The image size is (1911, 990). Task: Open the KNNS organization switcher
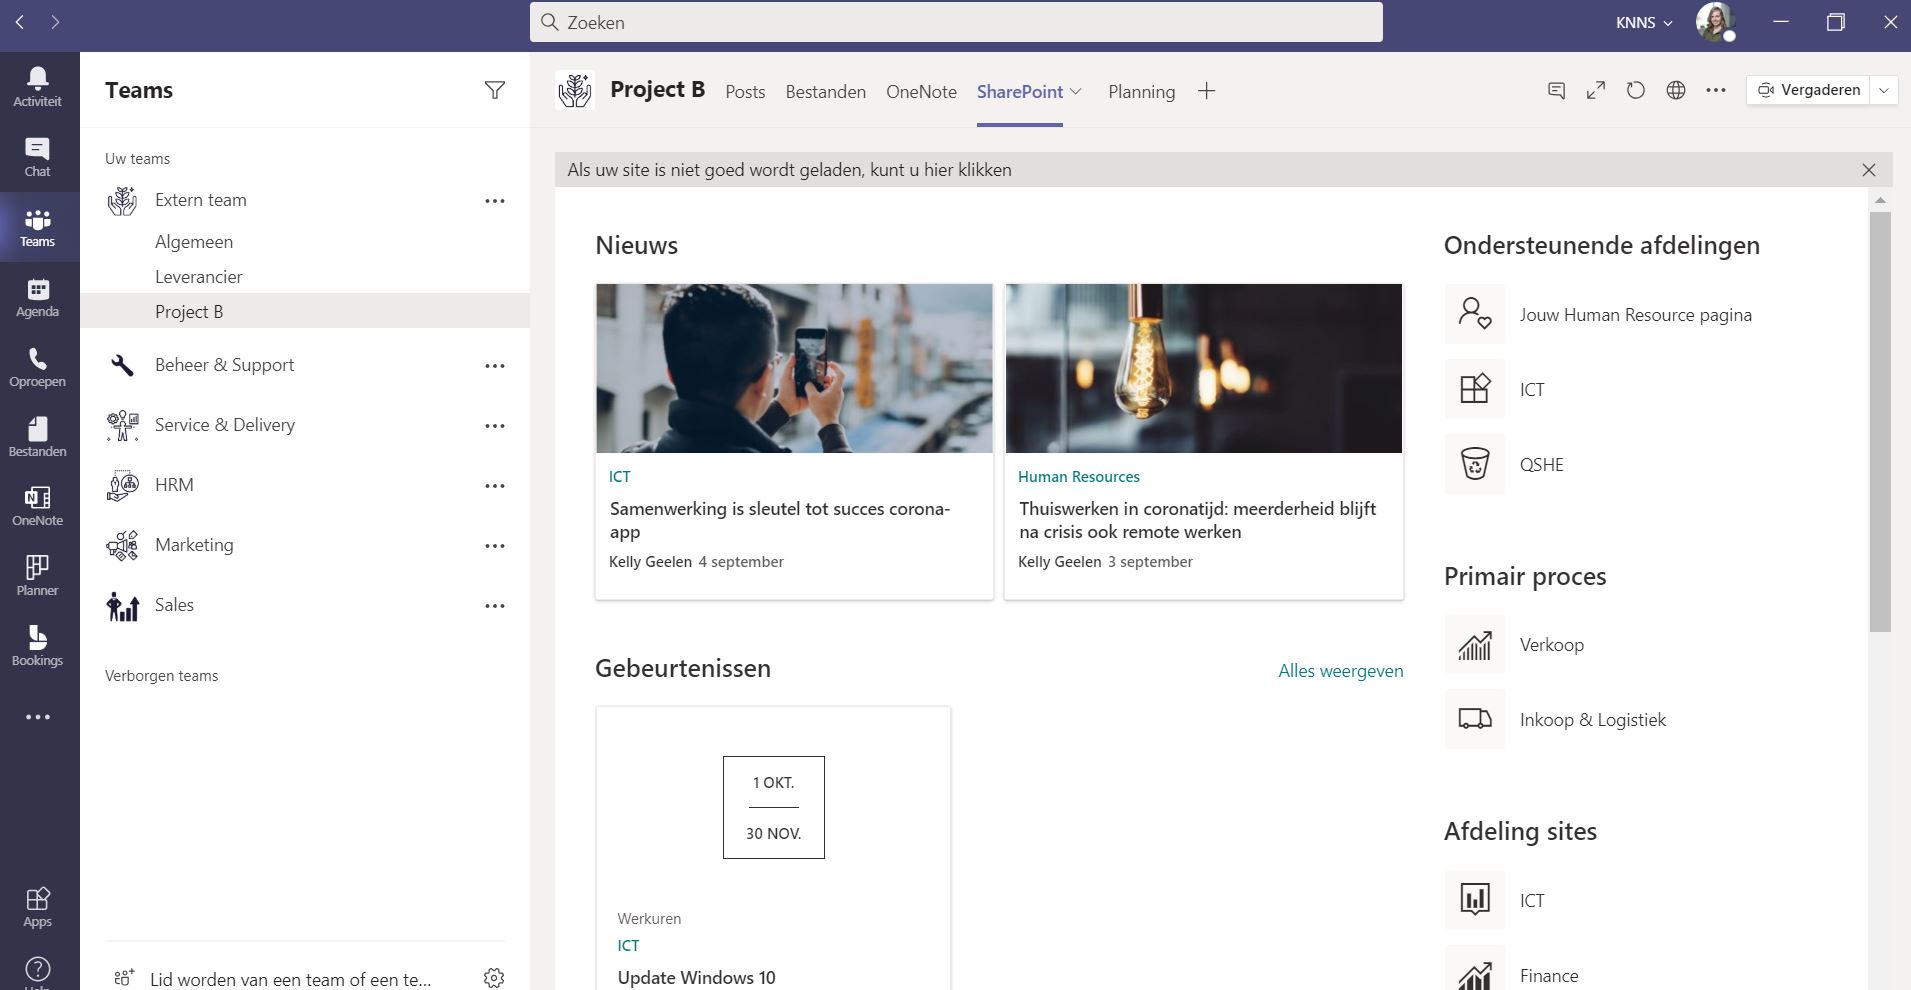pyautogui.click(x=1640, y=22)
